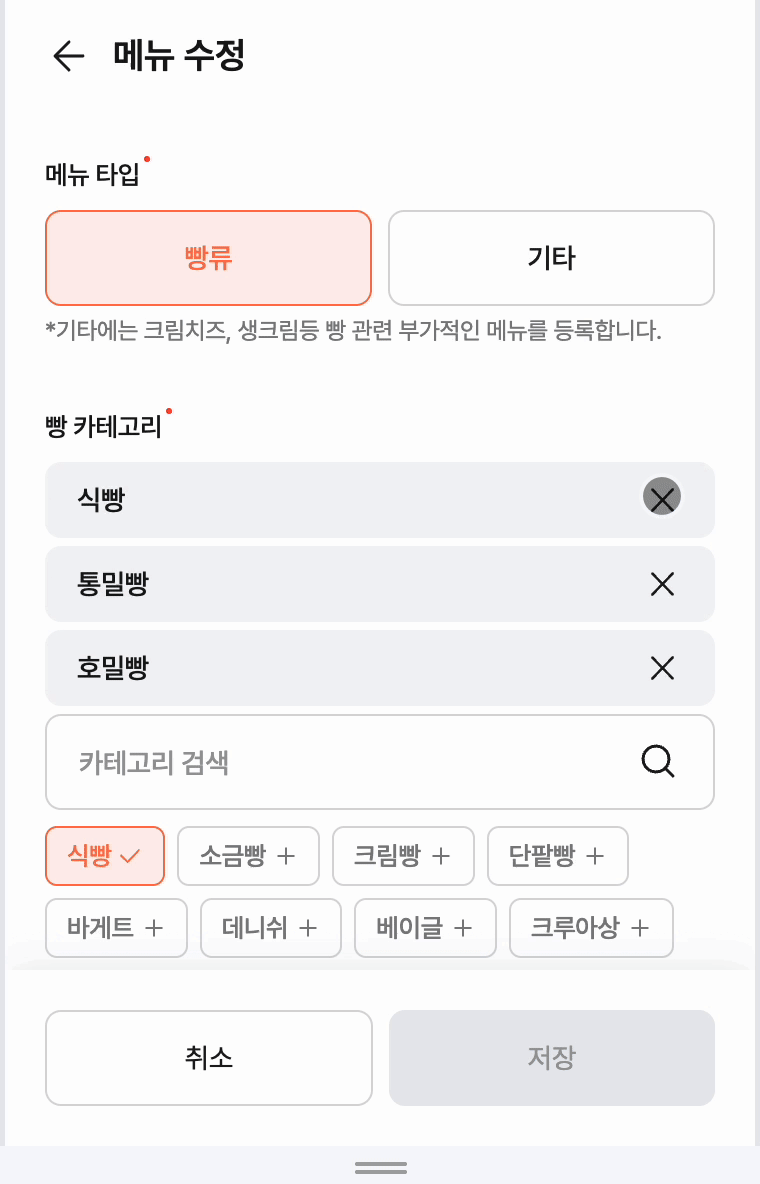This screenshot has width=760, height=1184.
Task: Click the magnifier search icon
Action: click(658, 762)
